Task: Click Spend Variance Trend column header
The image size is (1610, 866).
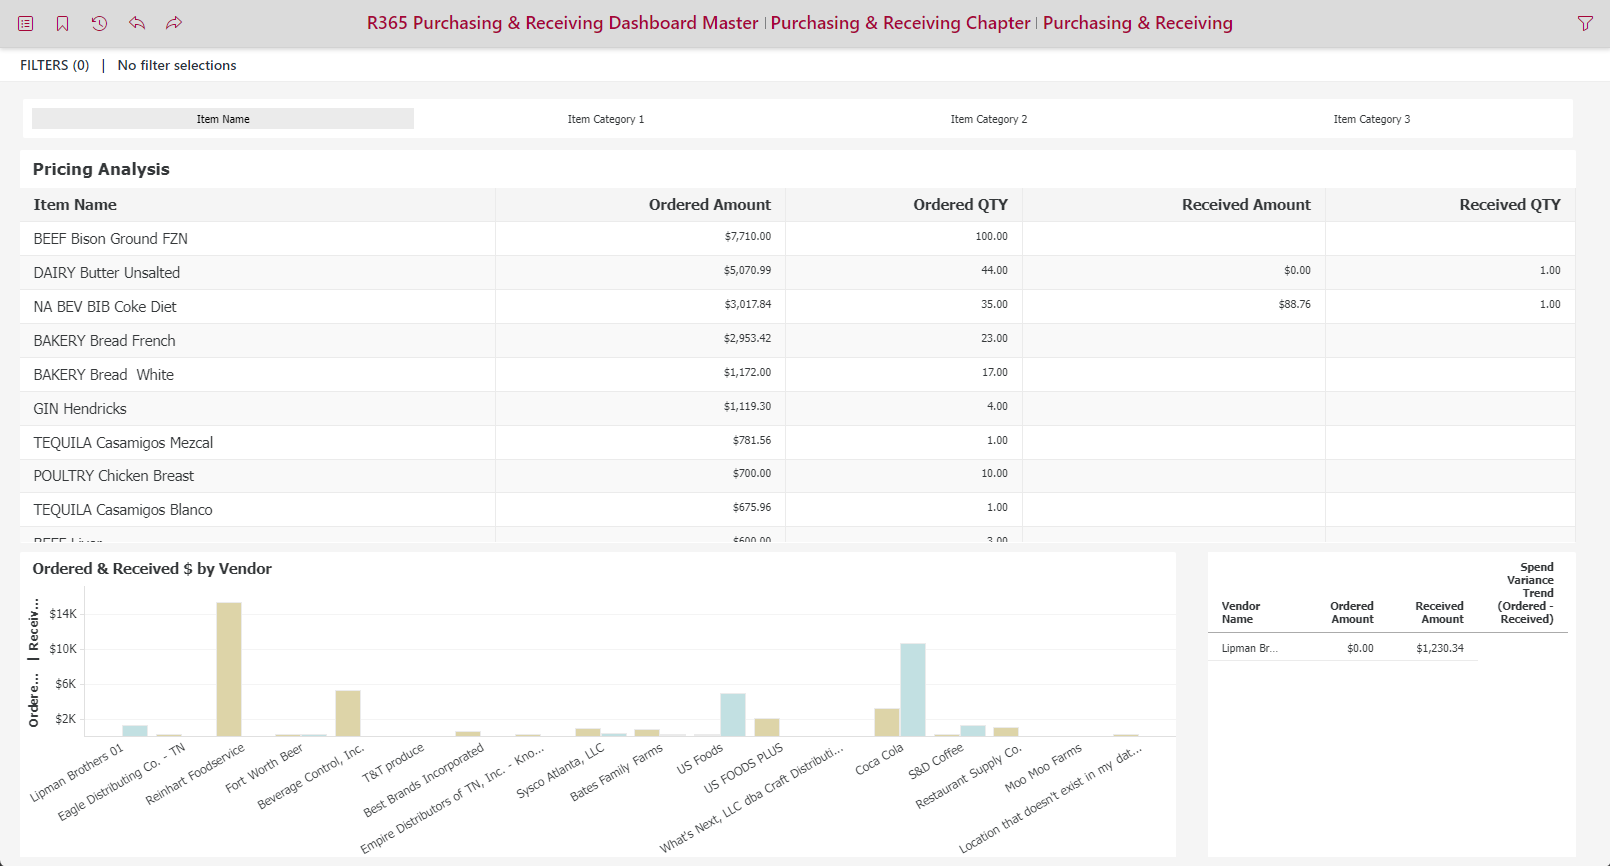Action: tap(1526, 593)
